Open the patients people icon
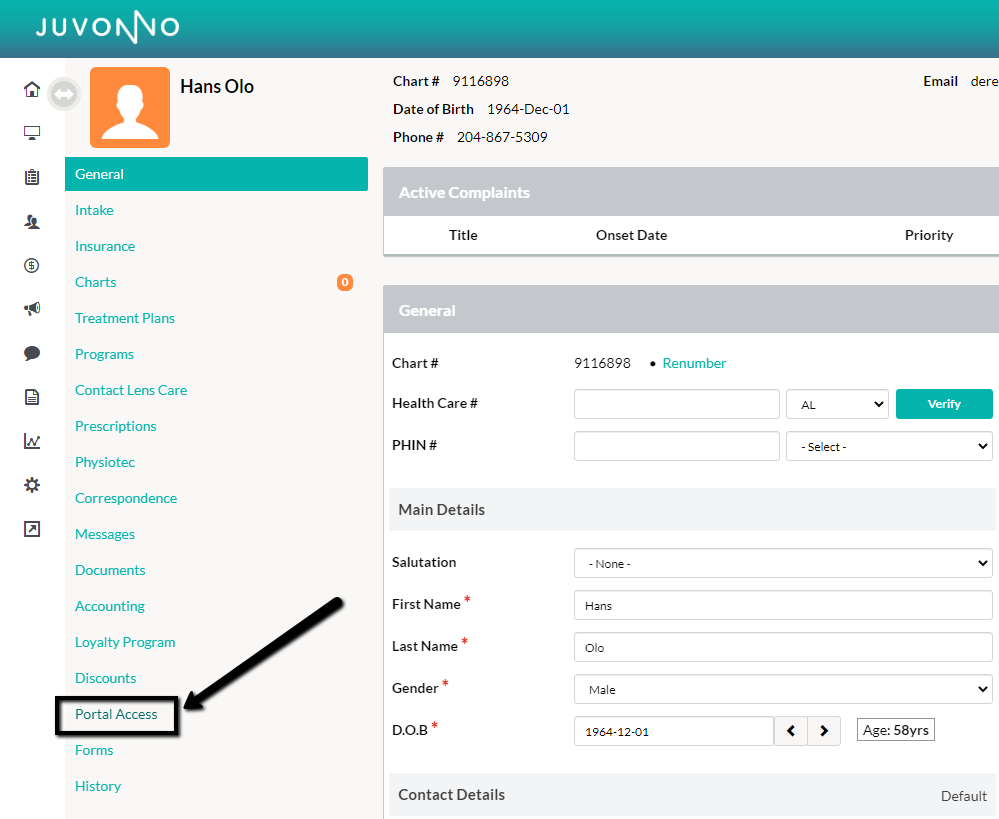The image size is (999, 819). coord(32,221)
